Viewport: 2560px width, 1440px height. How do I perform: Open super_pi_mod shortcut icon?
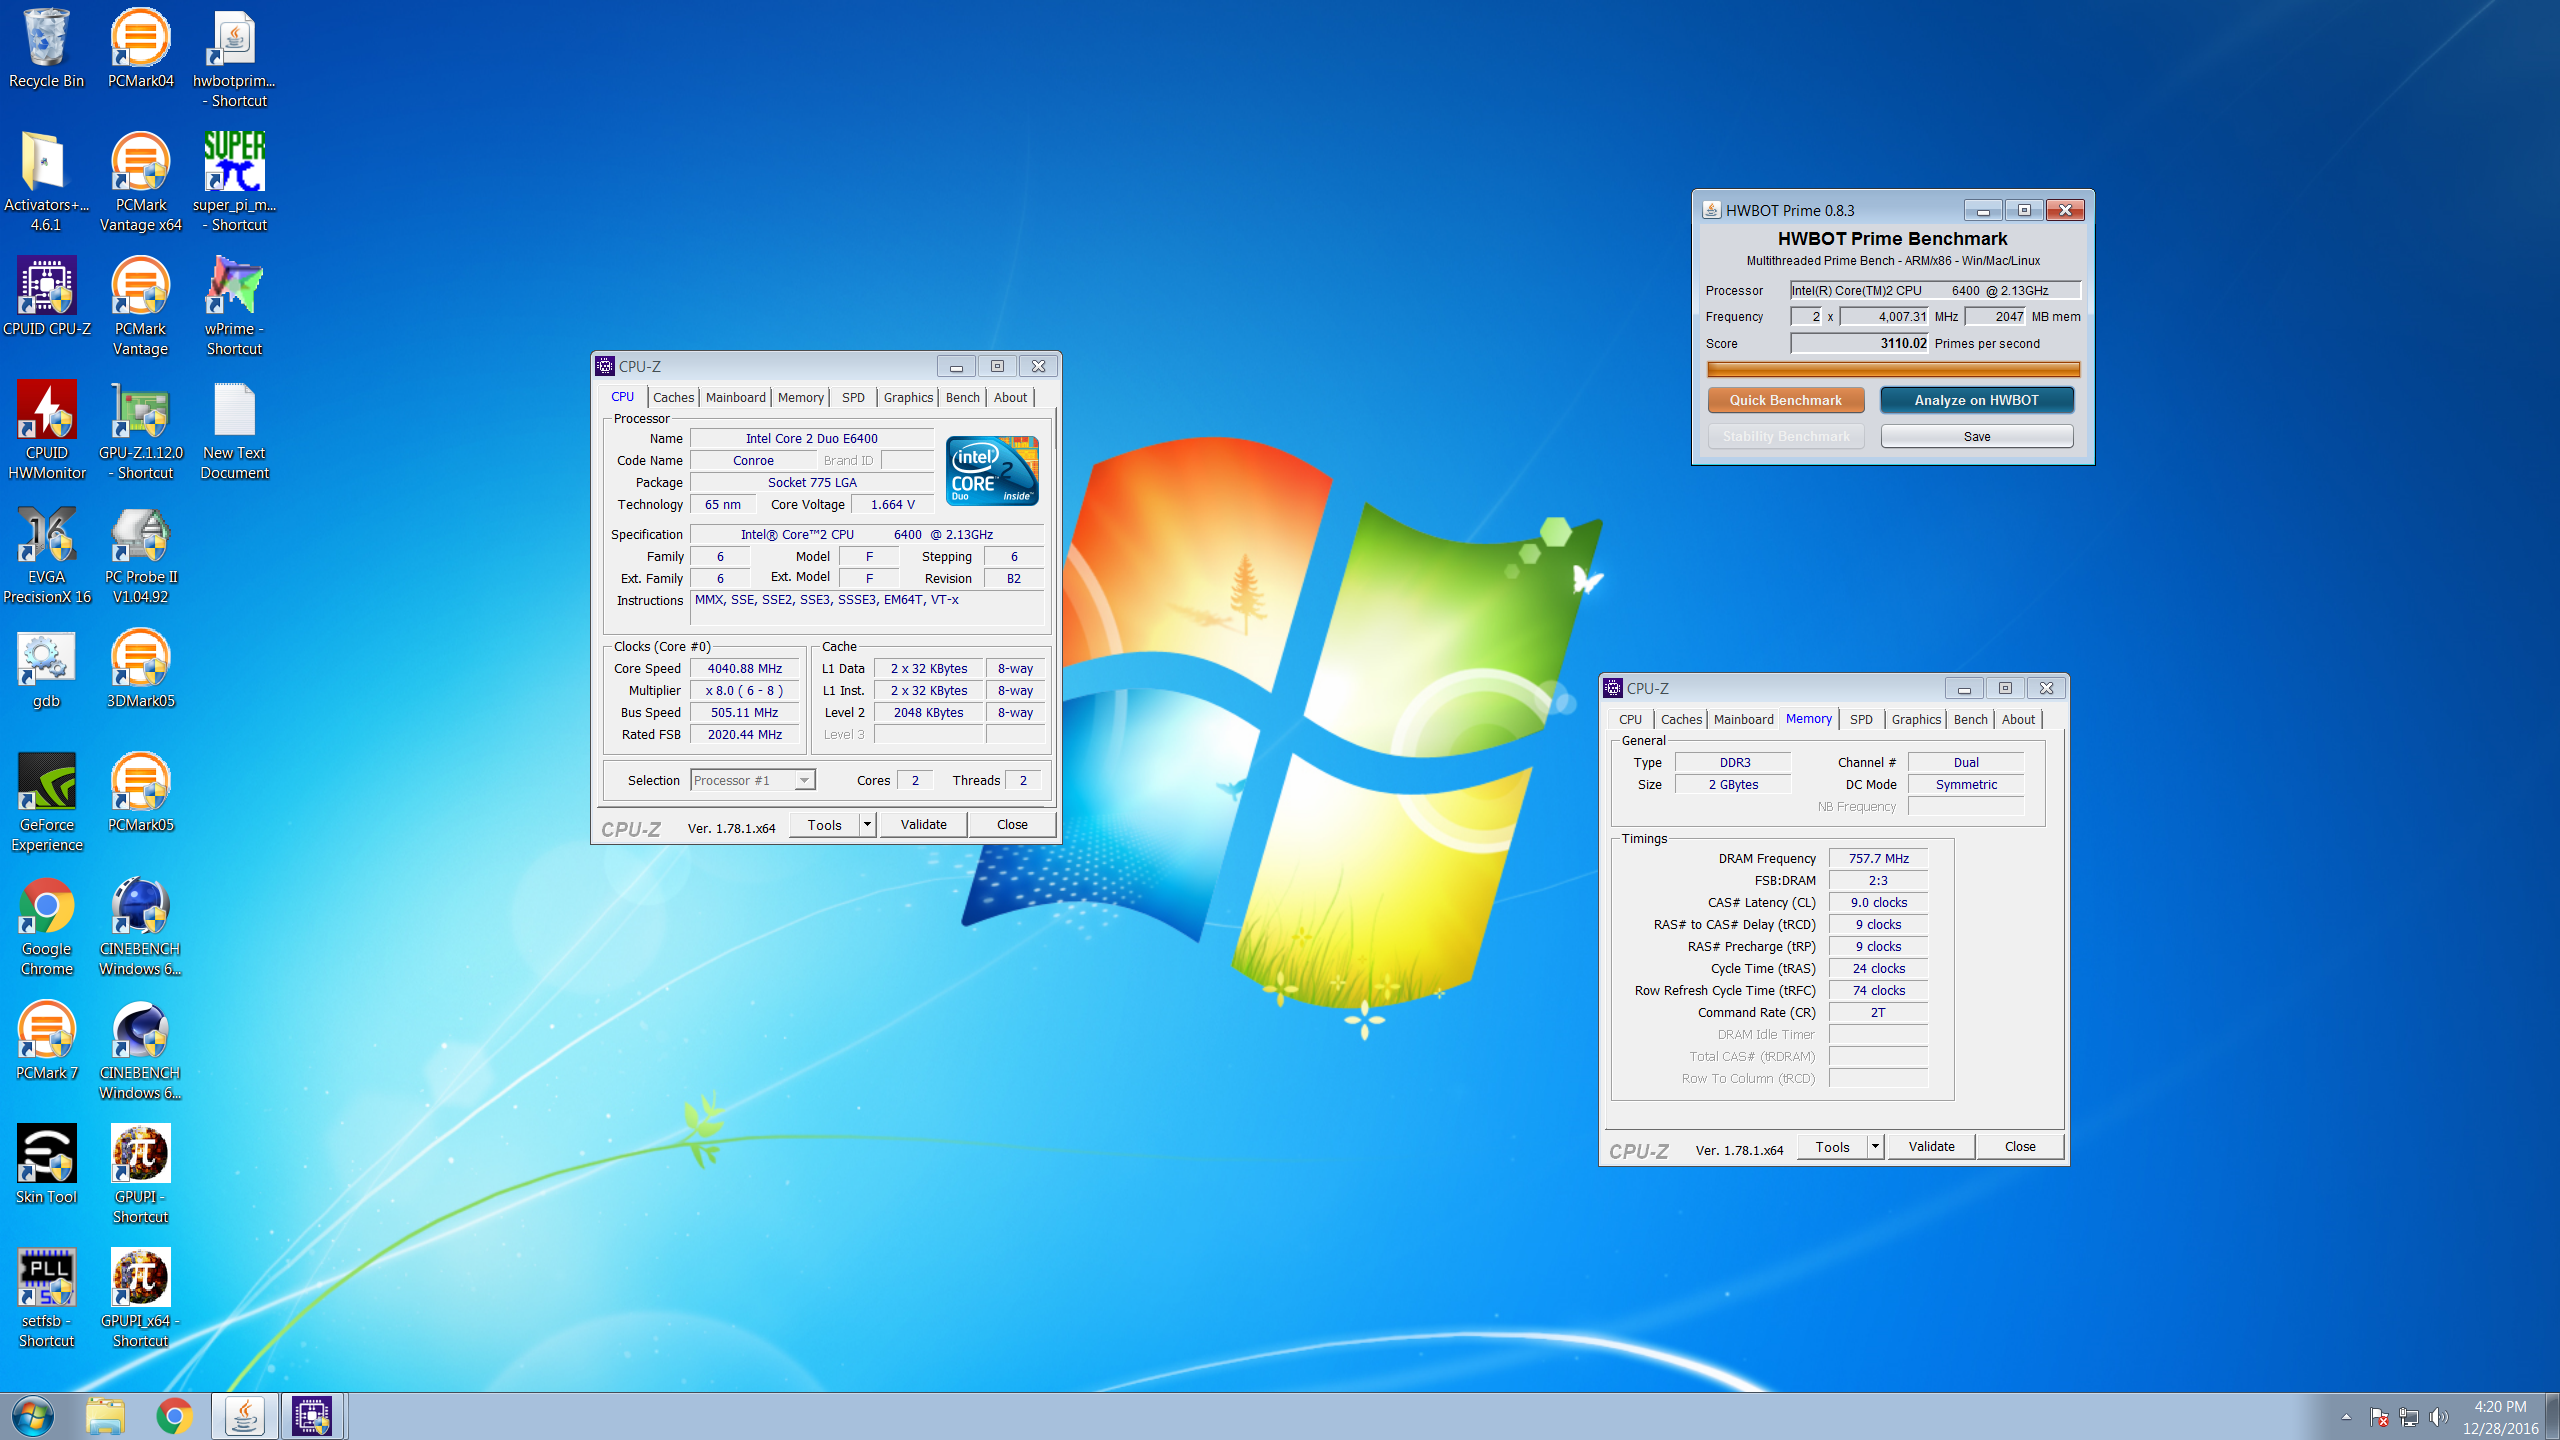click(x=234, y=182)
